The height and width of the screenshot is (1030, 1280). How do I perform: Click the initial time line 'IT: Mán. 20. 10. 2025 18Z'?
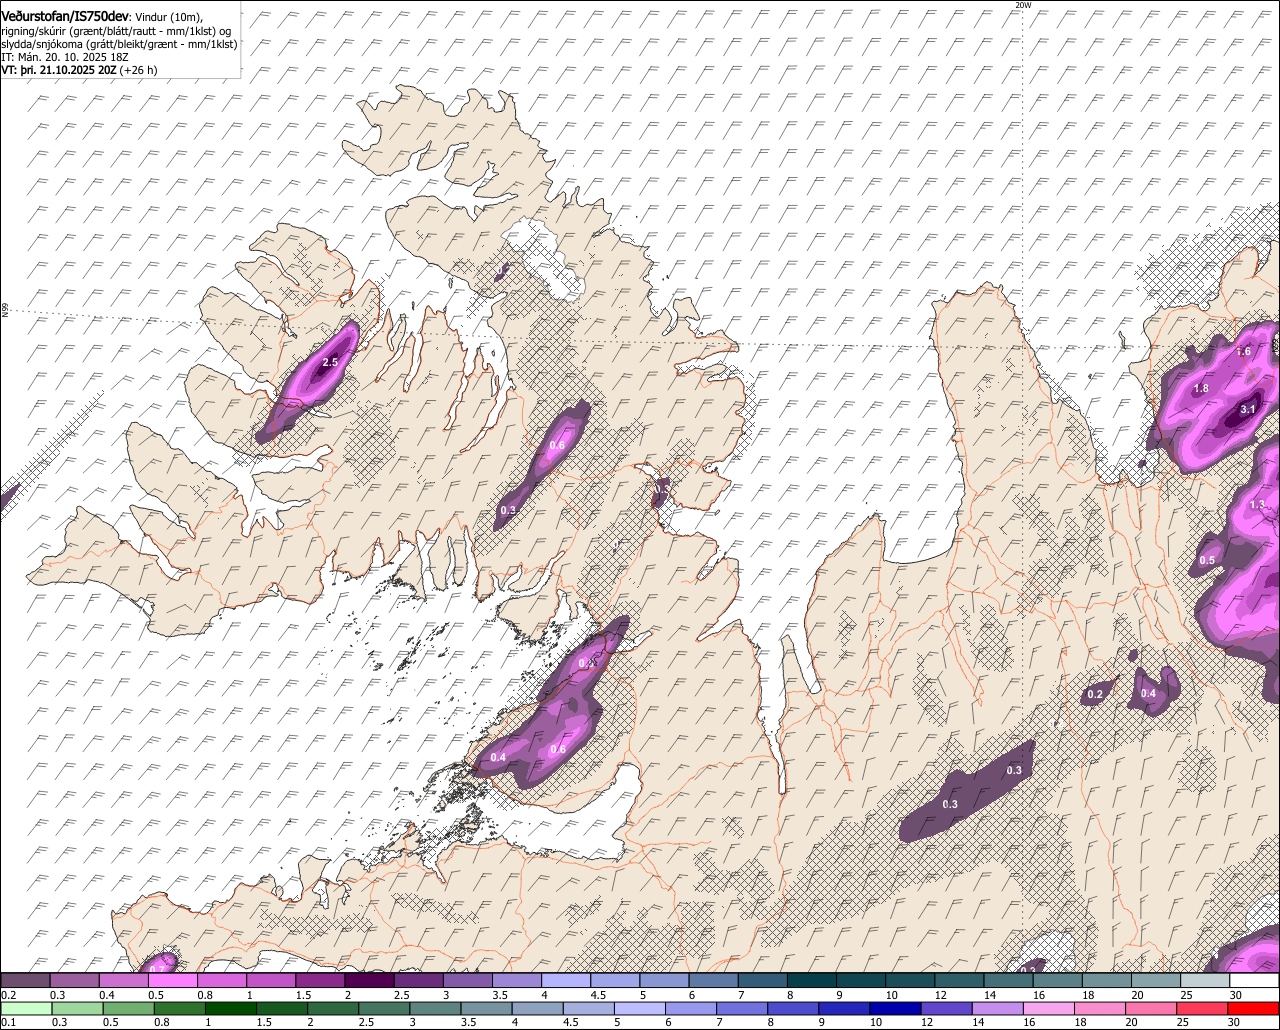(63, 58)
